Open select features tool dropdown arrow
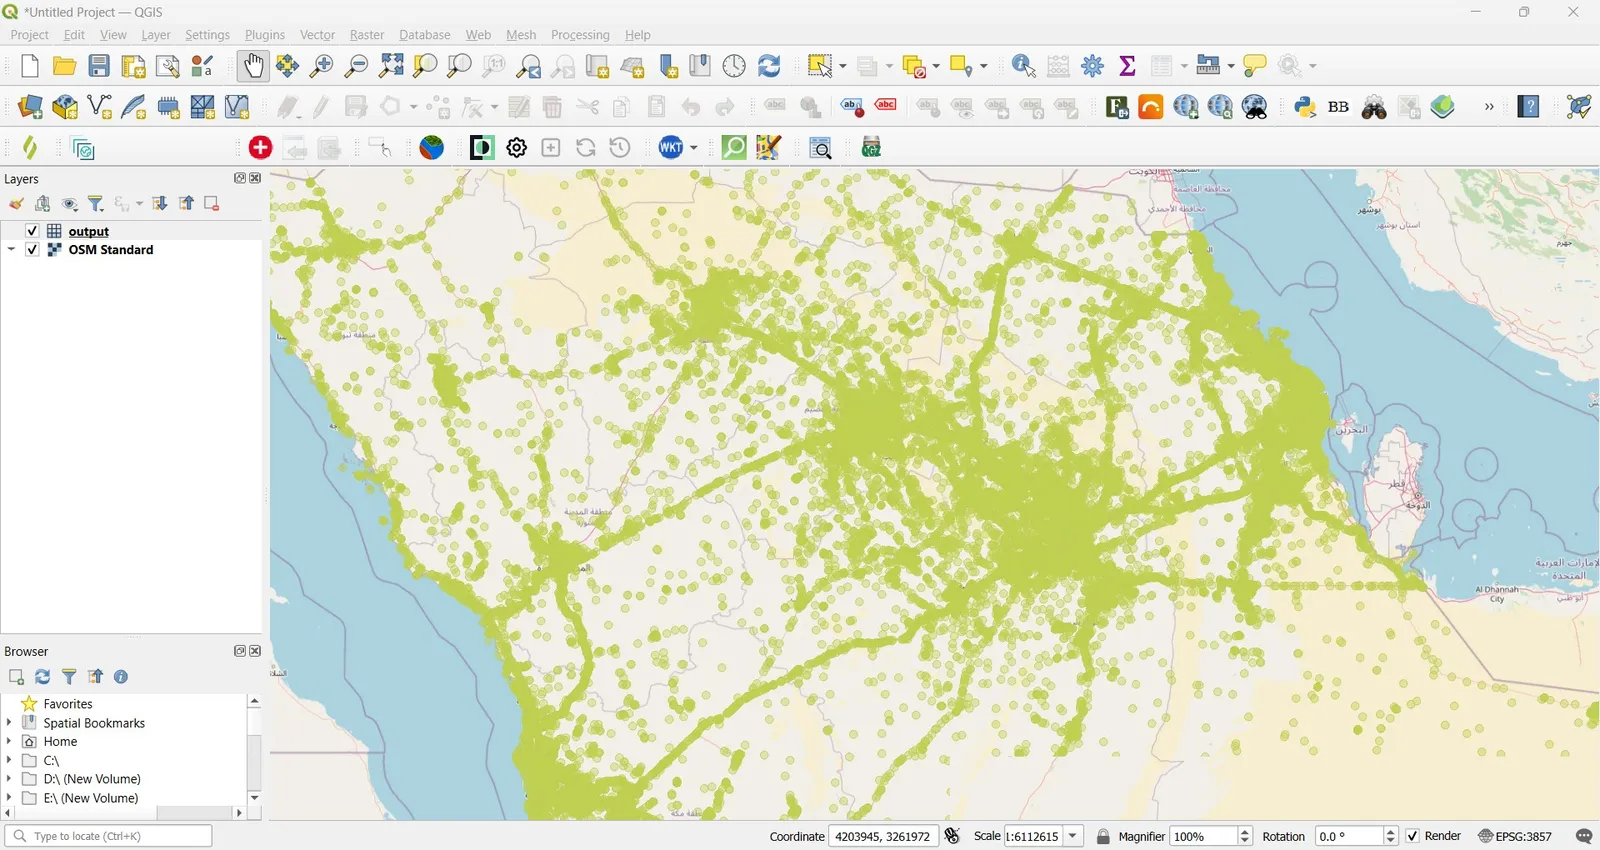Screen dimensions: 1600x850 tap(843, 66)
